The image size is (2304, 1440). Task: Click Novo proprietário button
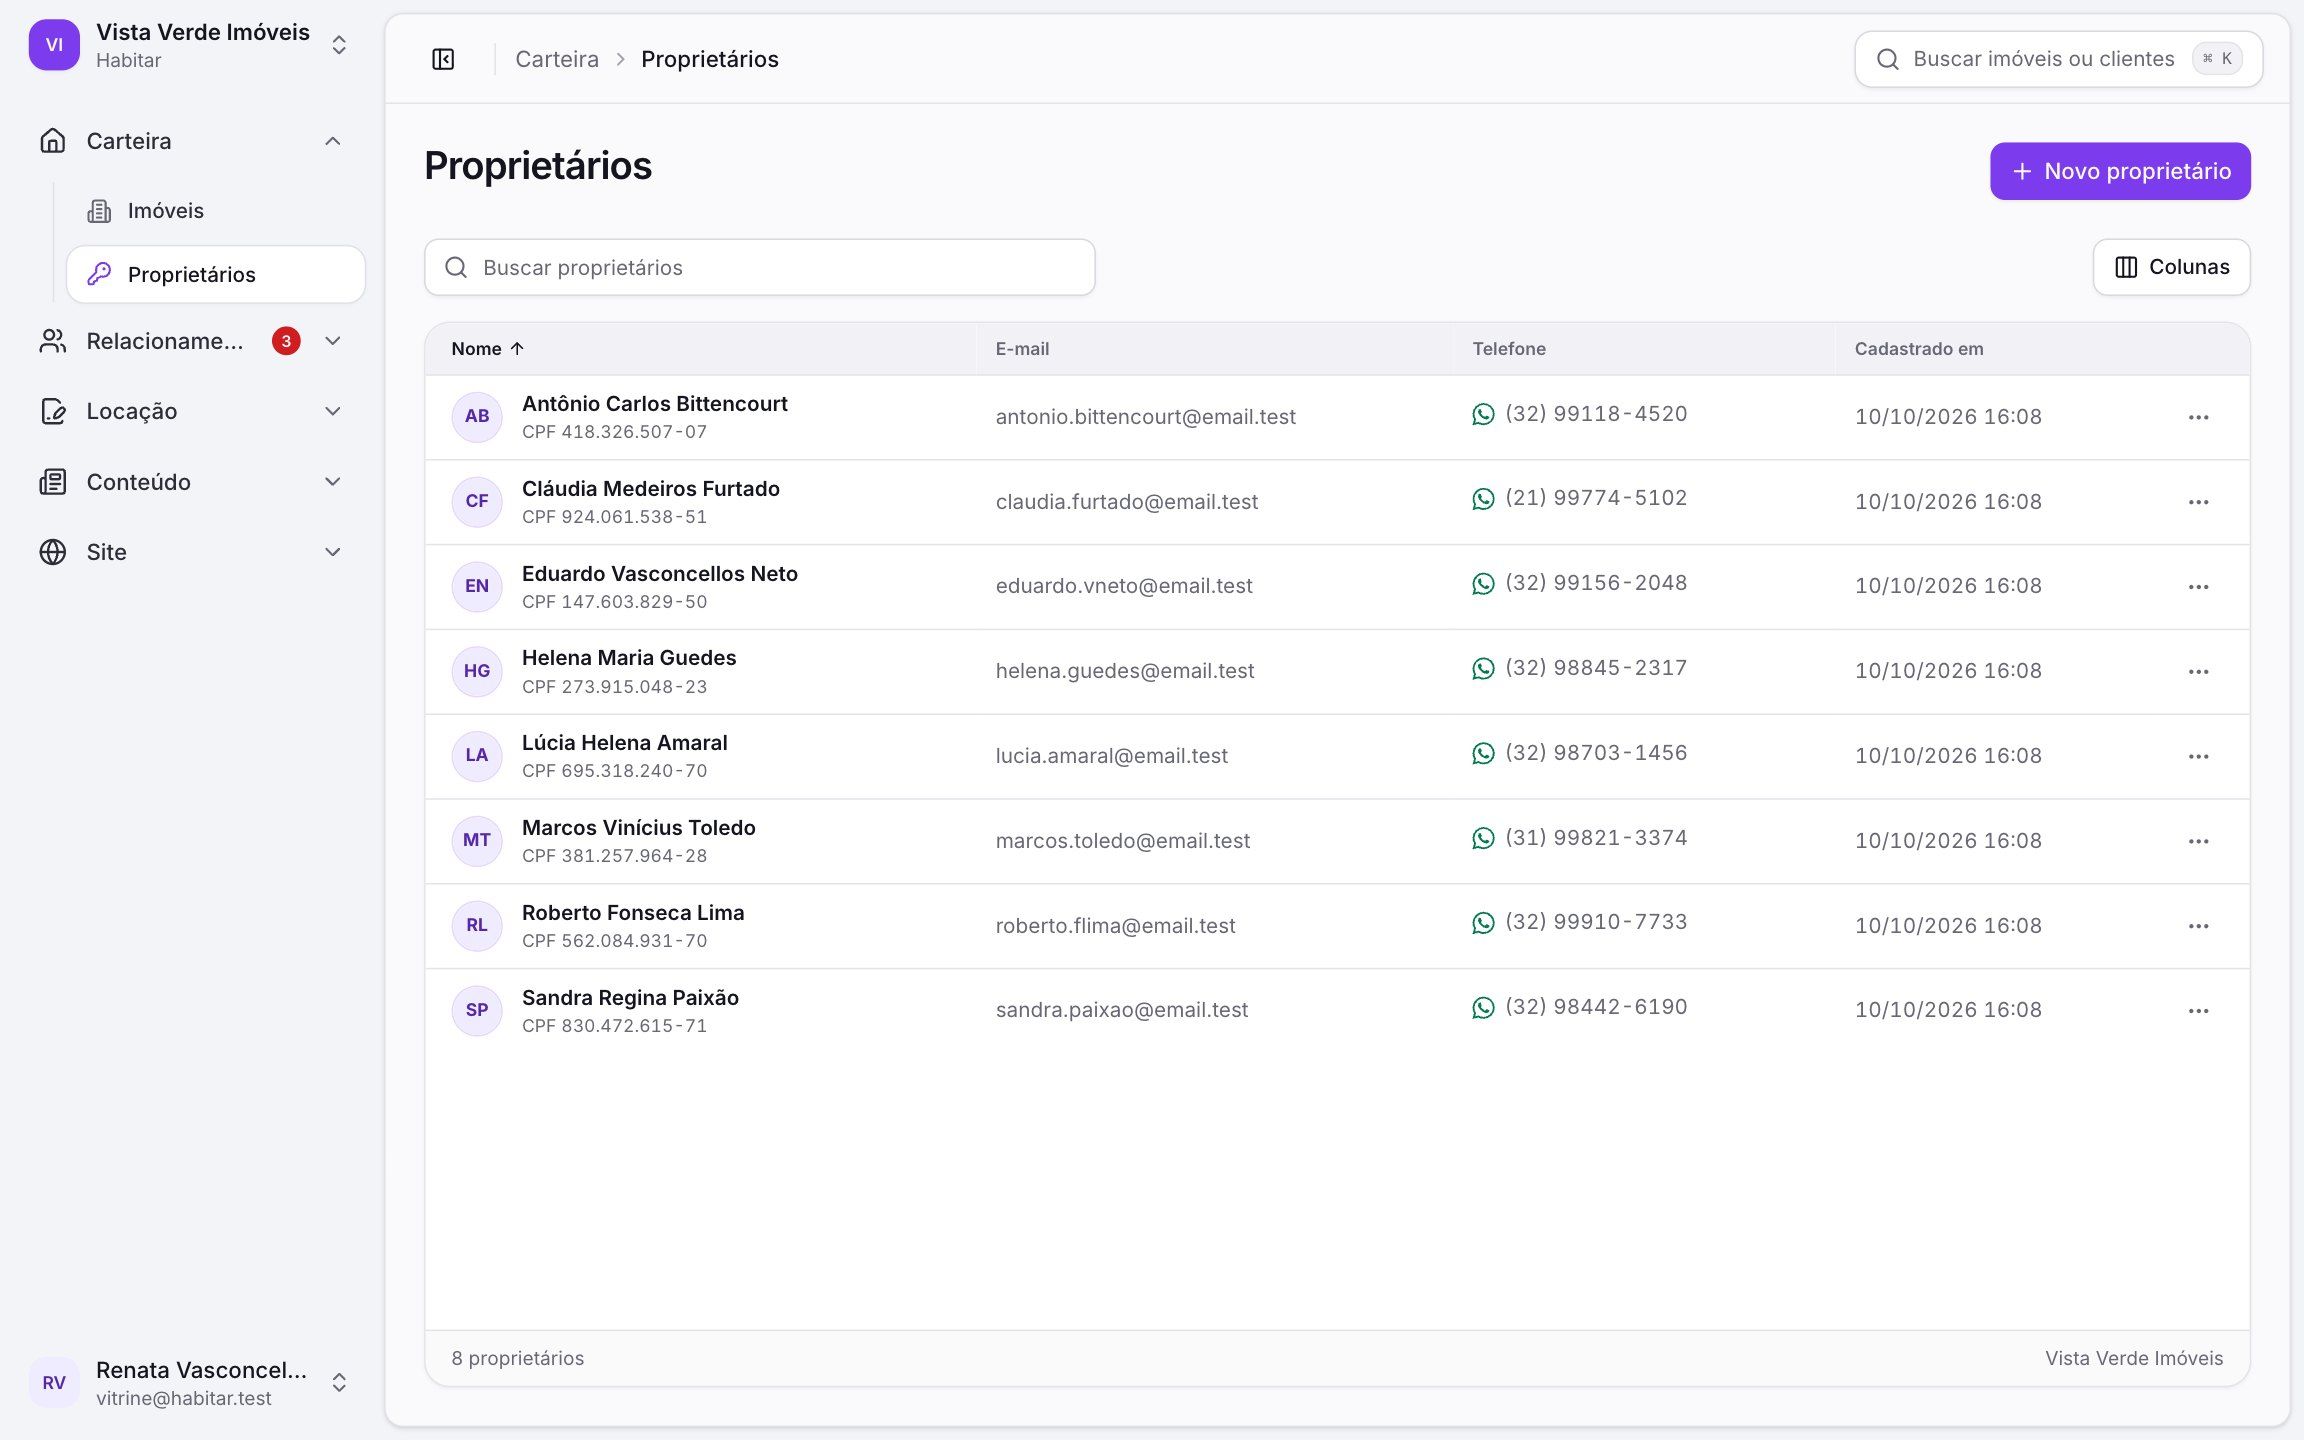point(2120,171)
